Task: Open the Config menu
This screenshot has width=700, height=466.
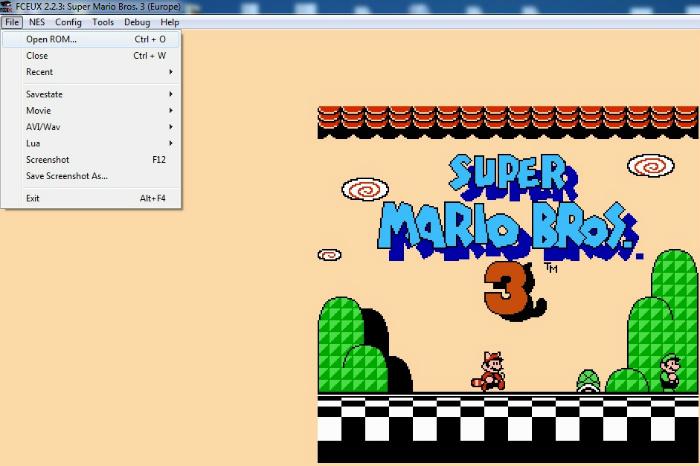Action: (68, 22)
